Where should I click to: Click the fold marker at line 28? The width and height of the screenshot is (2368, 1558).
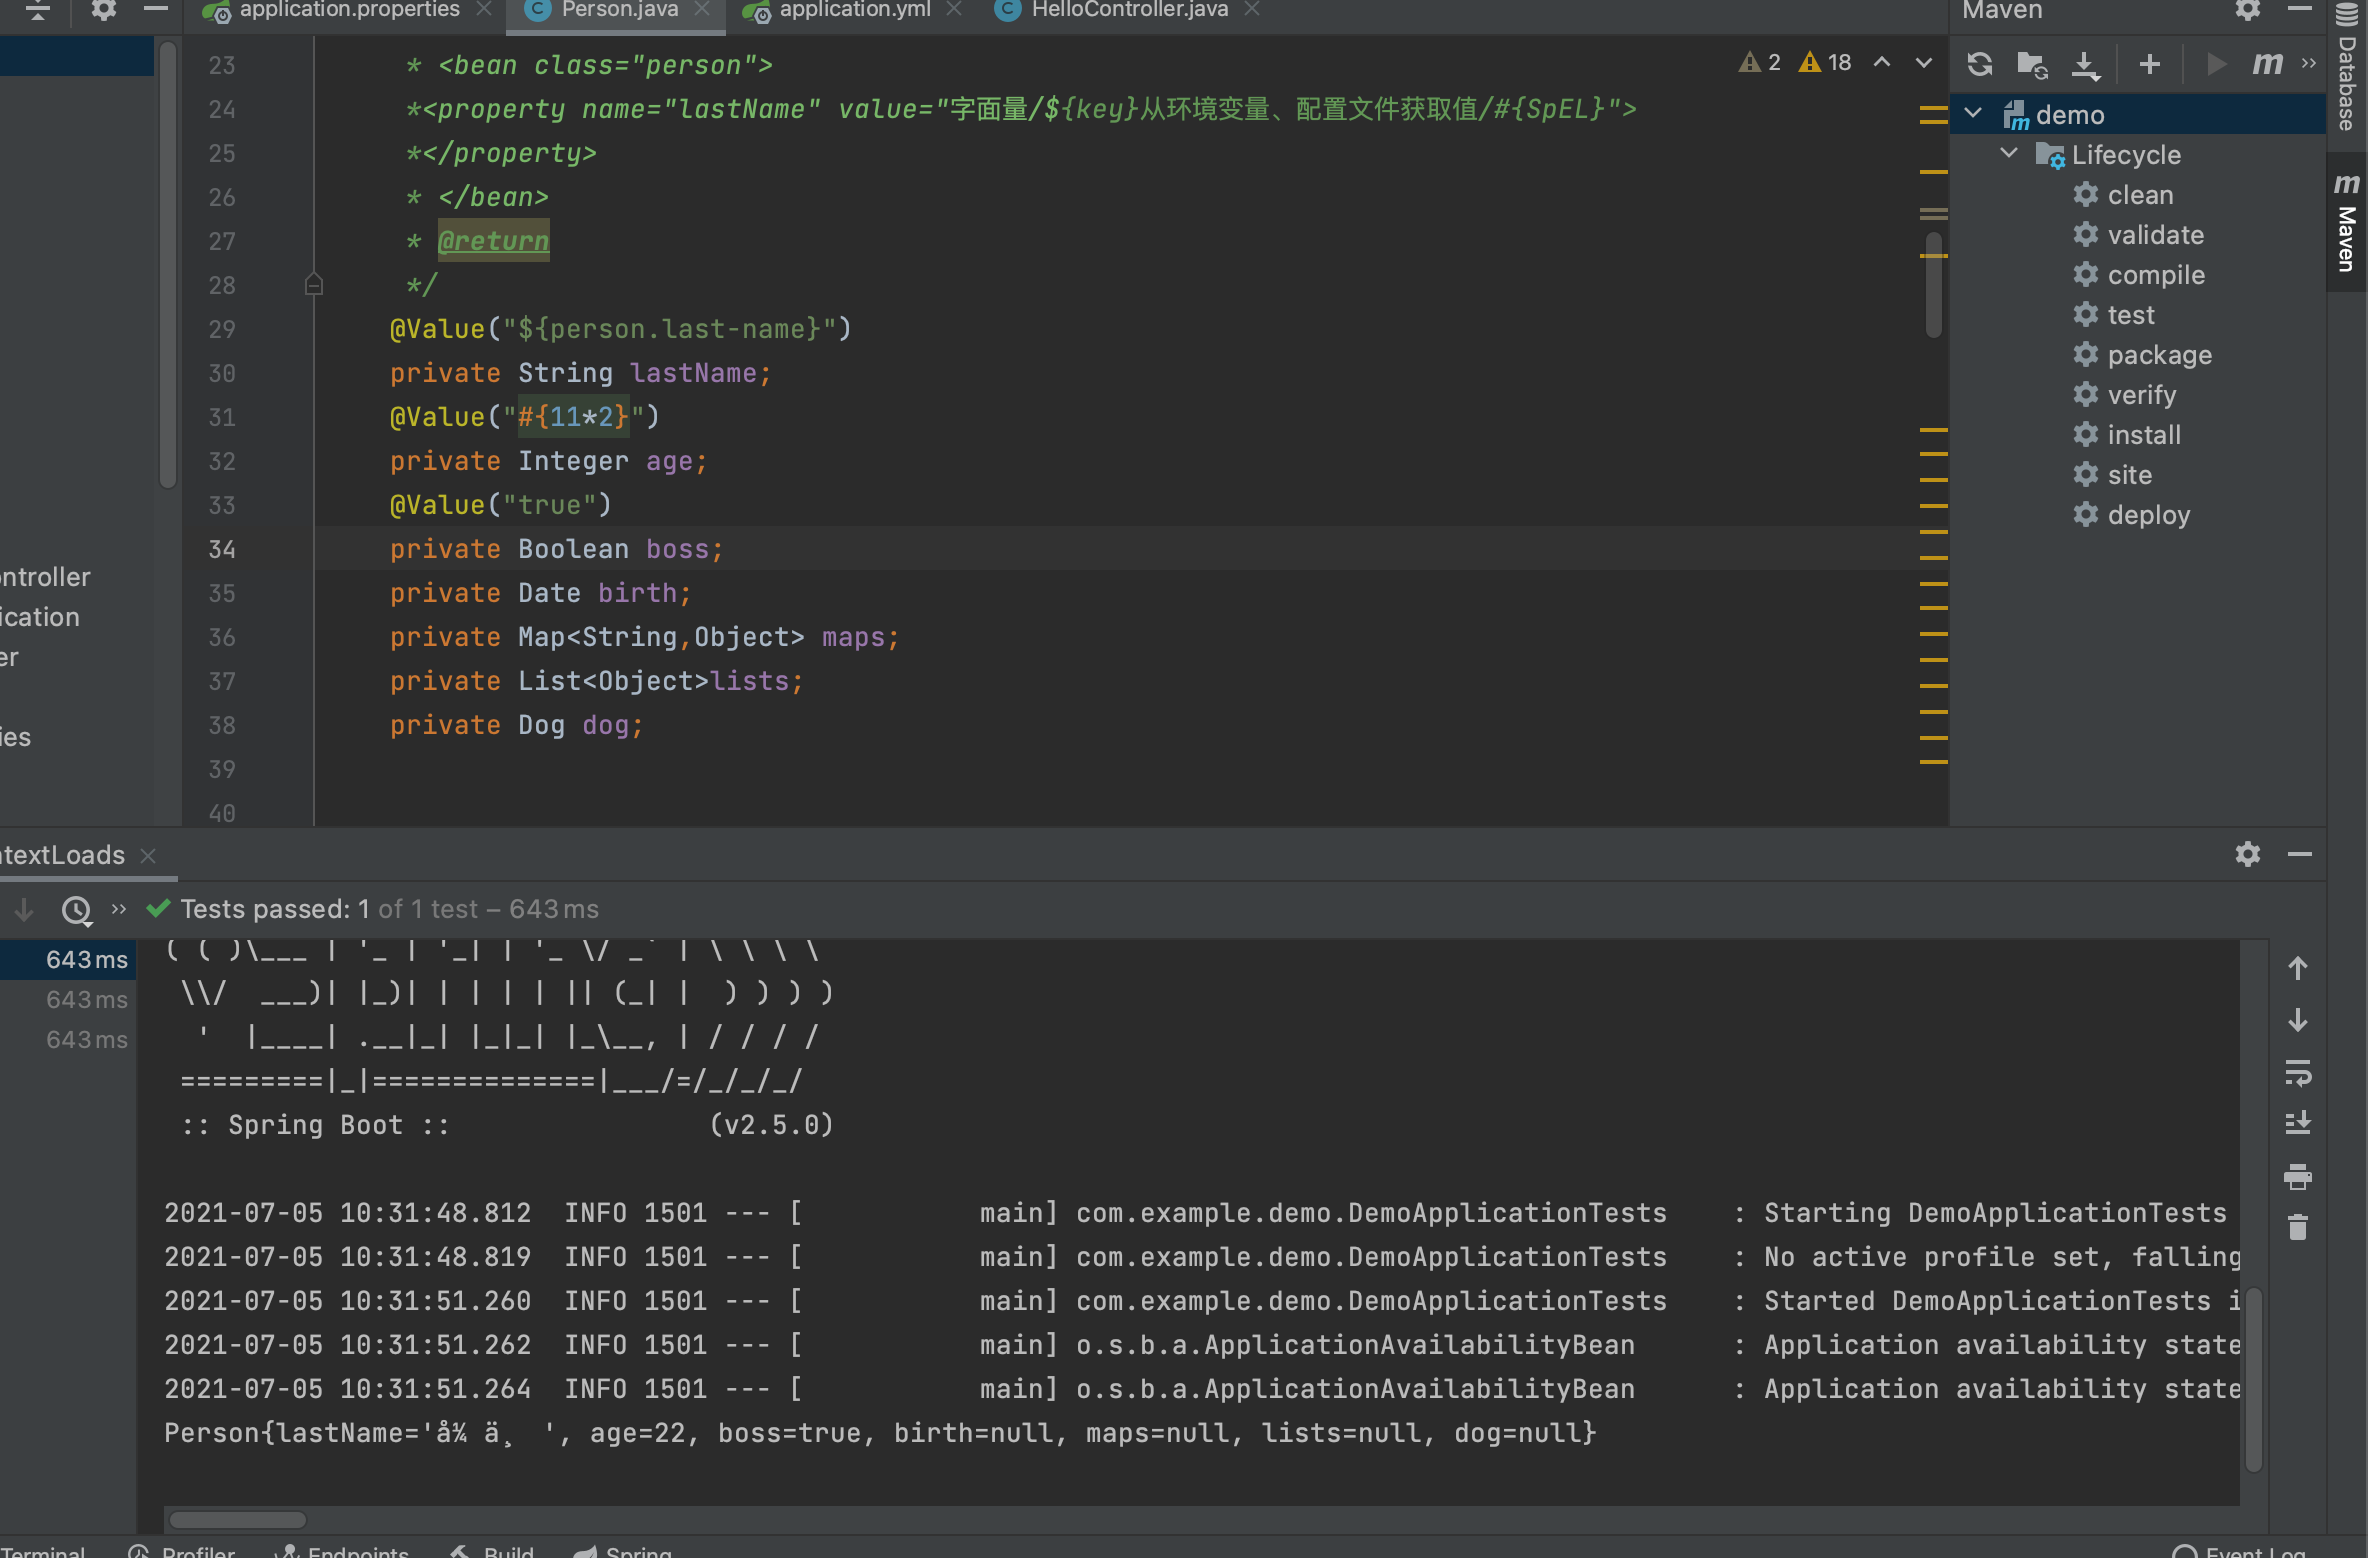(x=313, y=286)
